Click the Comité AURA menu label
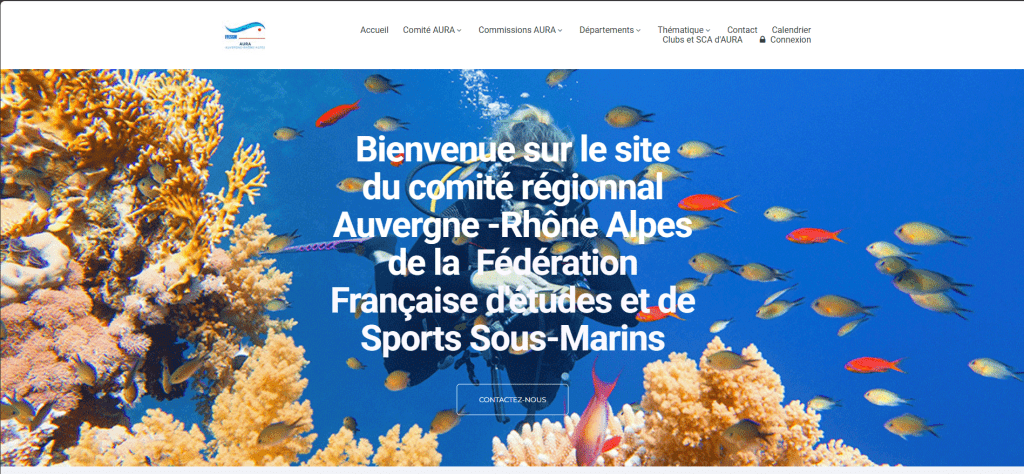The image size is (1024, 474). point(429,30)
